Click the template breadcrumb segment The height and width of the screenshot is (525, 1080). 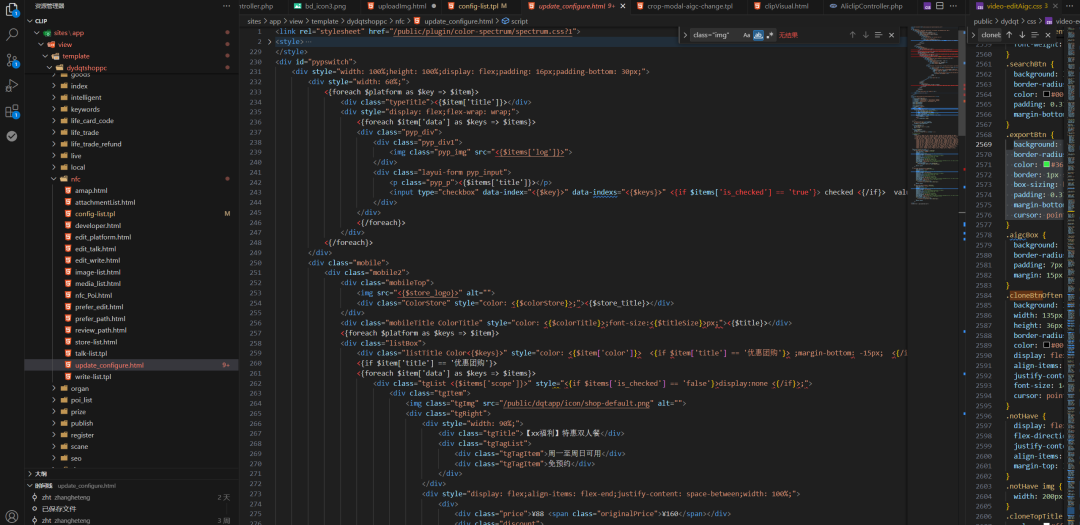(x=324, y=21)
